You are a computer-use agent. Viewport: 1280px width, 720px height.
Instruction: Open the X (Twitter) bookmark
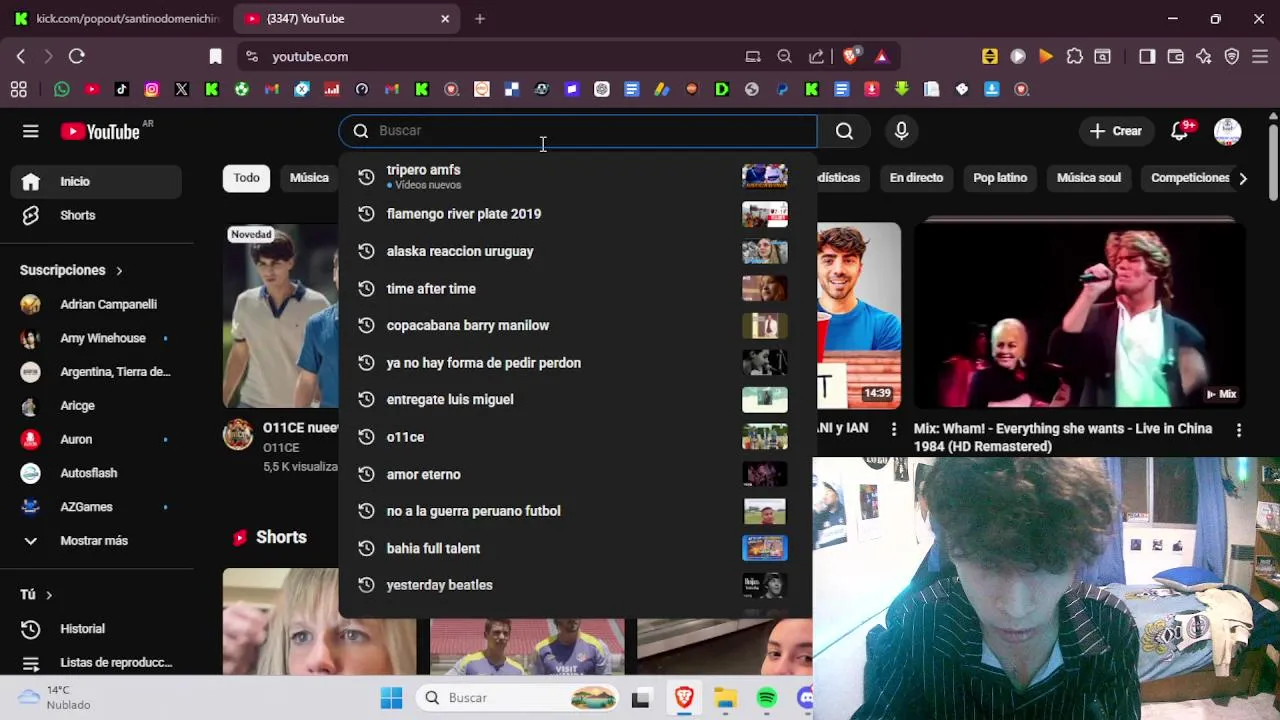pos(182,89)
